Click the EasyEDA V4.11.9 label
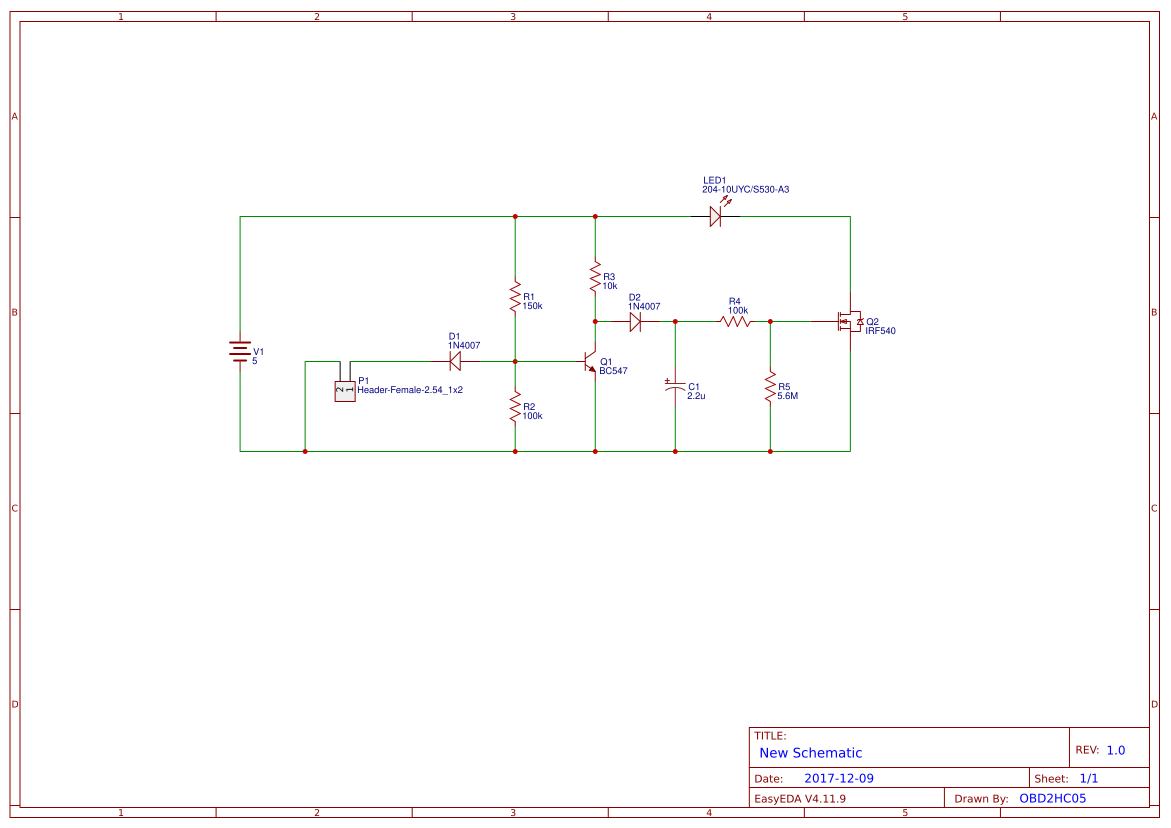The width and height of the screenshot is (1171, 828). (x=802, y=798)
